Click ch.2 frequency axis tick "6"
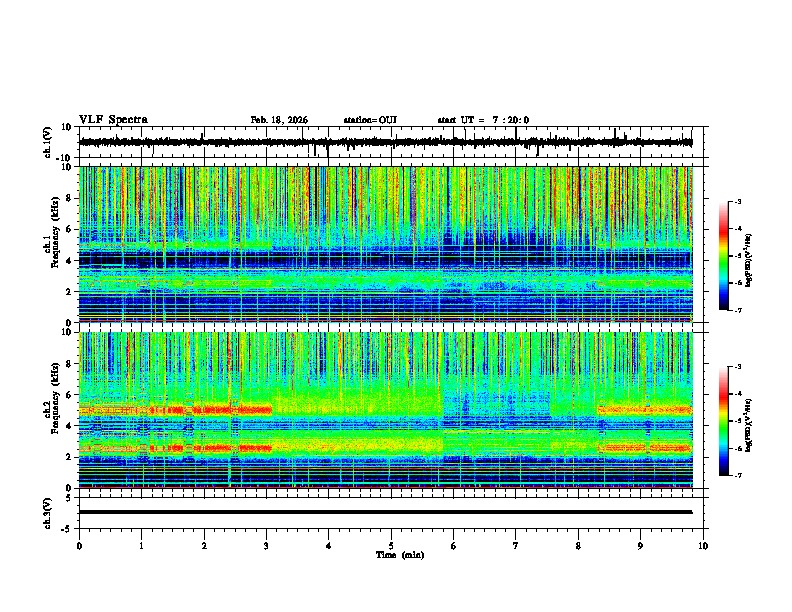Viewport: 792px width, 612px height. [x=70, y=395]
